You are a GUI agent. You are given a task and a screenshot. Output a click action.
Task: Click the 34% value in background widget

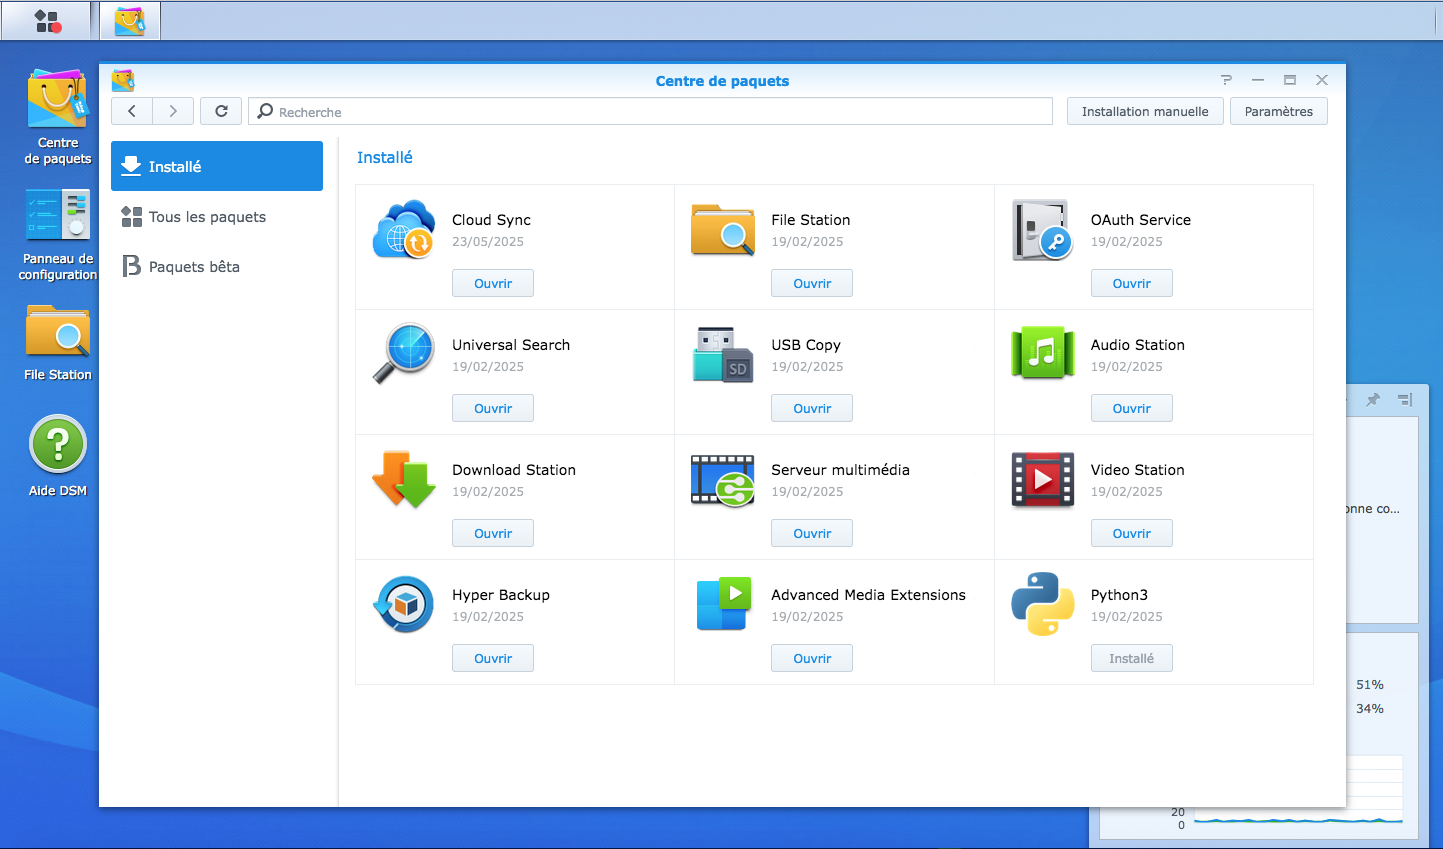coord(1370,709)
